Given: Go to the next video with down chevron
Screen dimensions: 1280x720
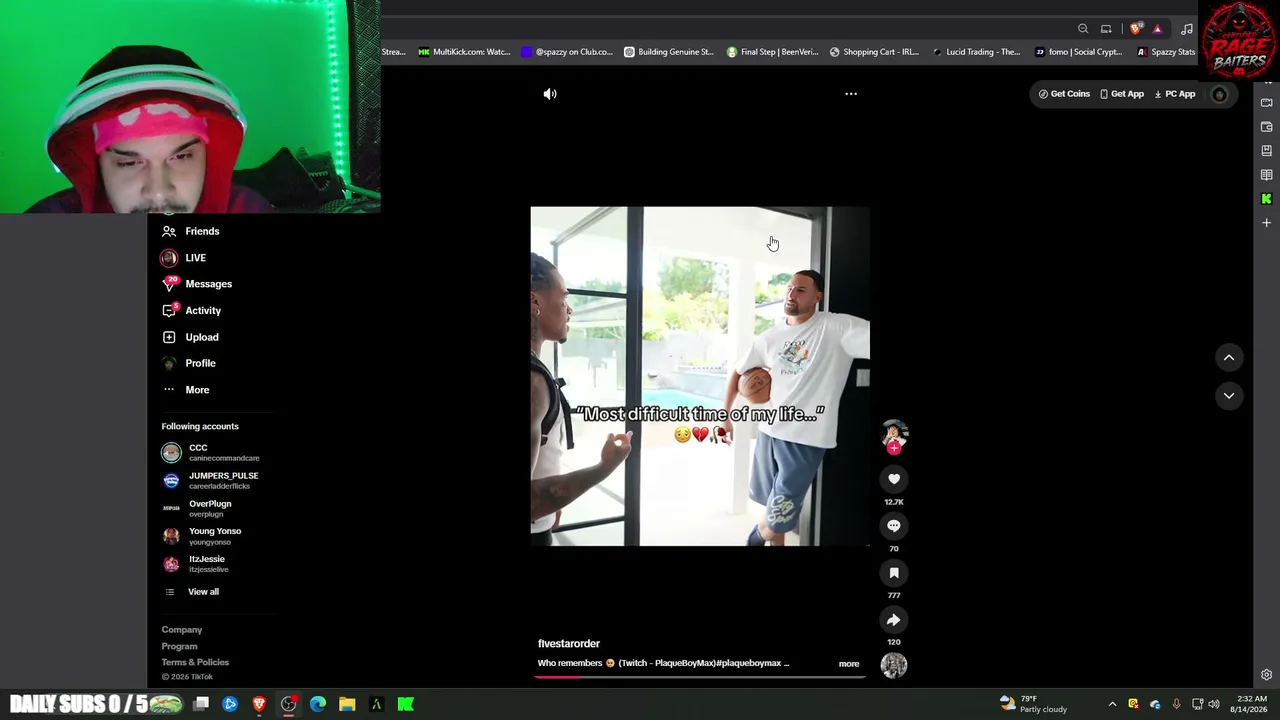Looking at the screenshot, I should 1229,396.
